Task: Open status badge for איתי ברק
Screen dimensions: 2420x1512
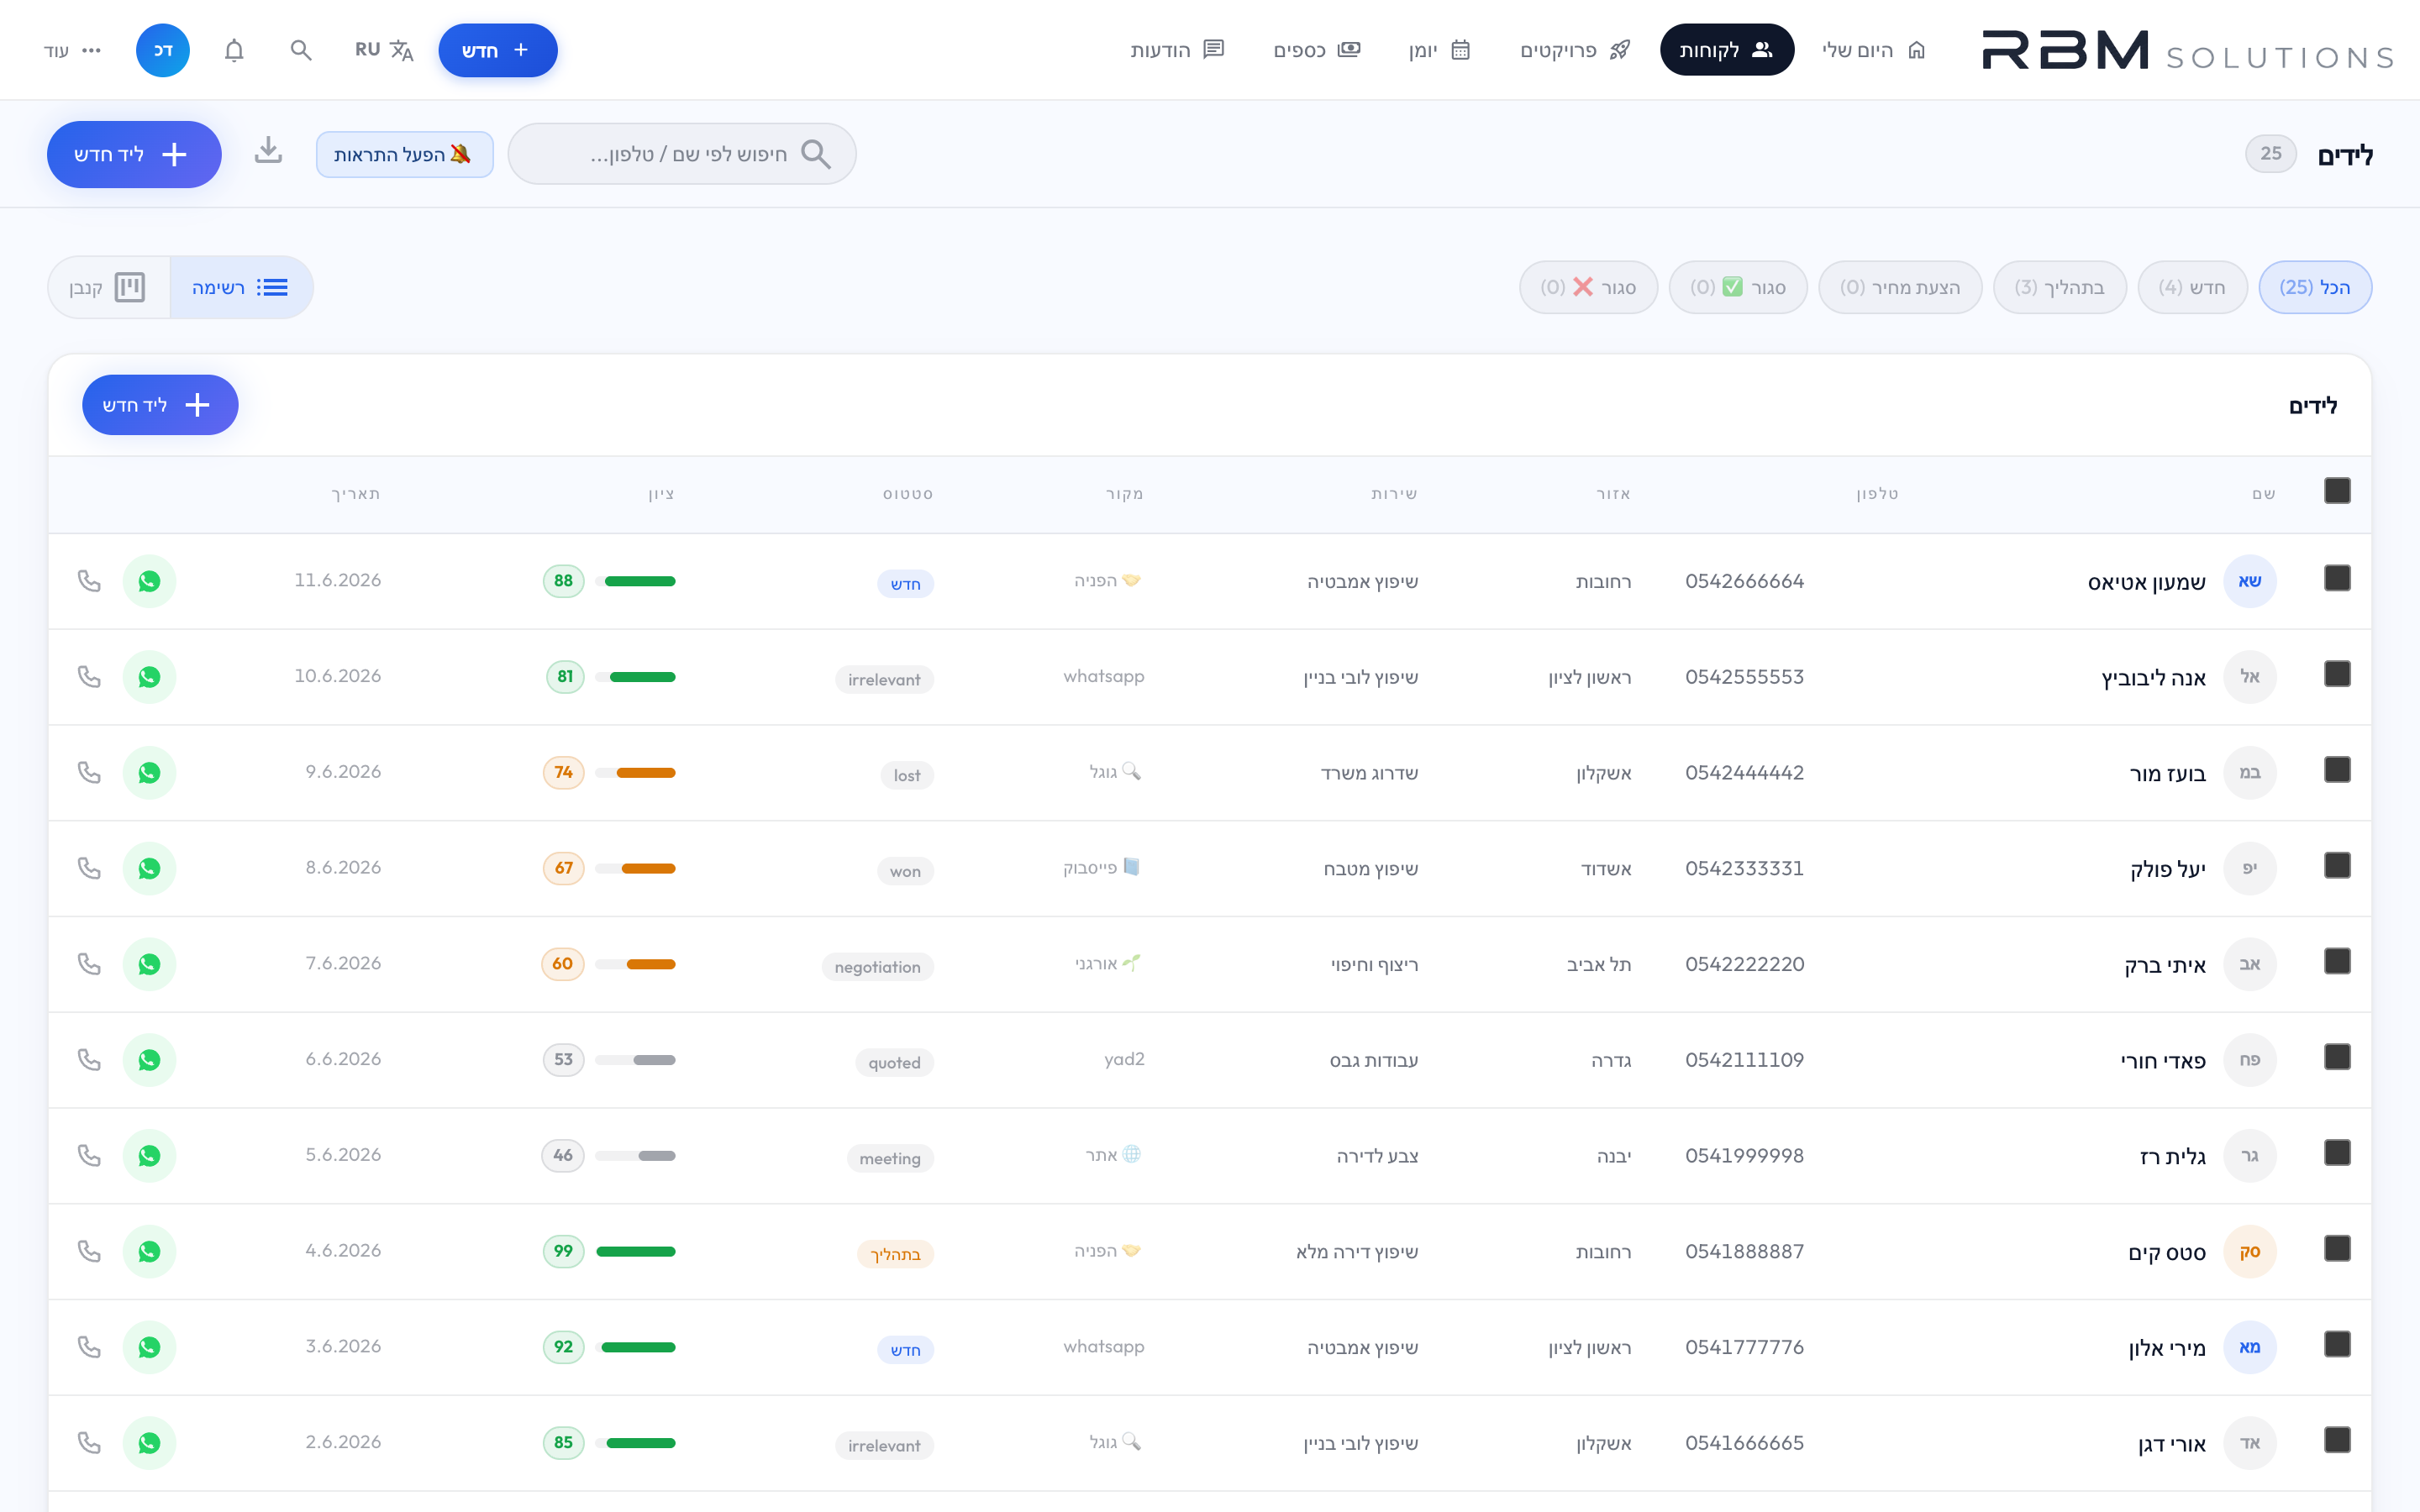Action: [877, 967]
